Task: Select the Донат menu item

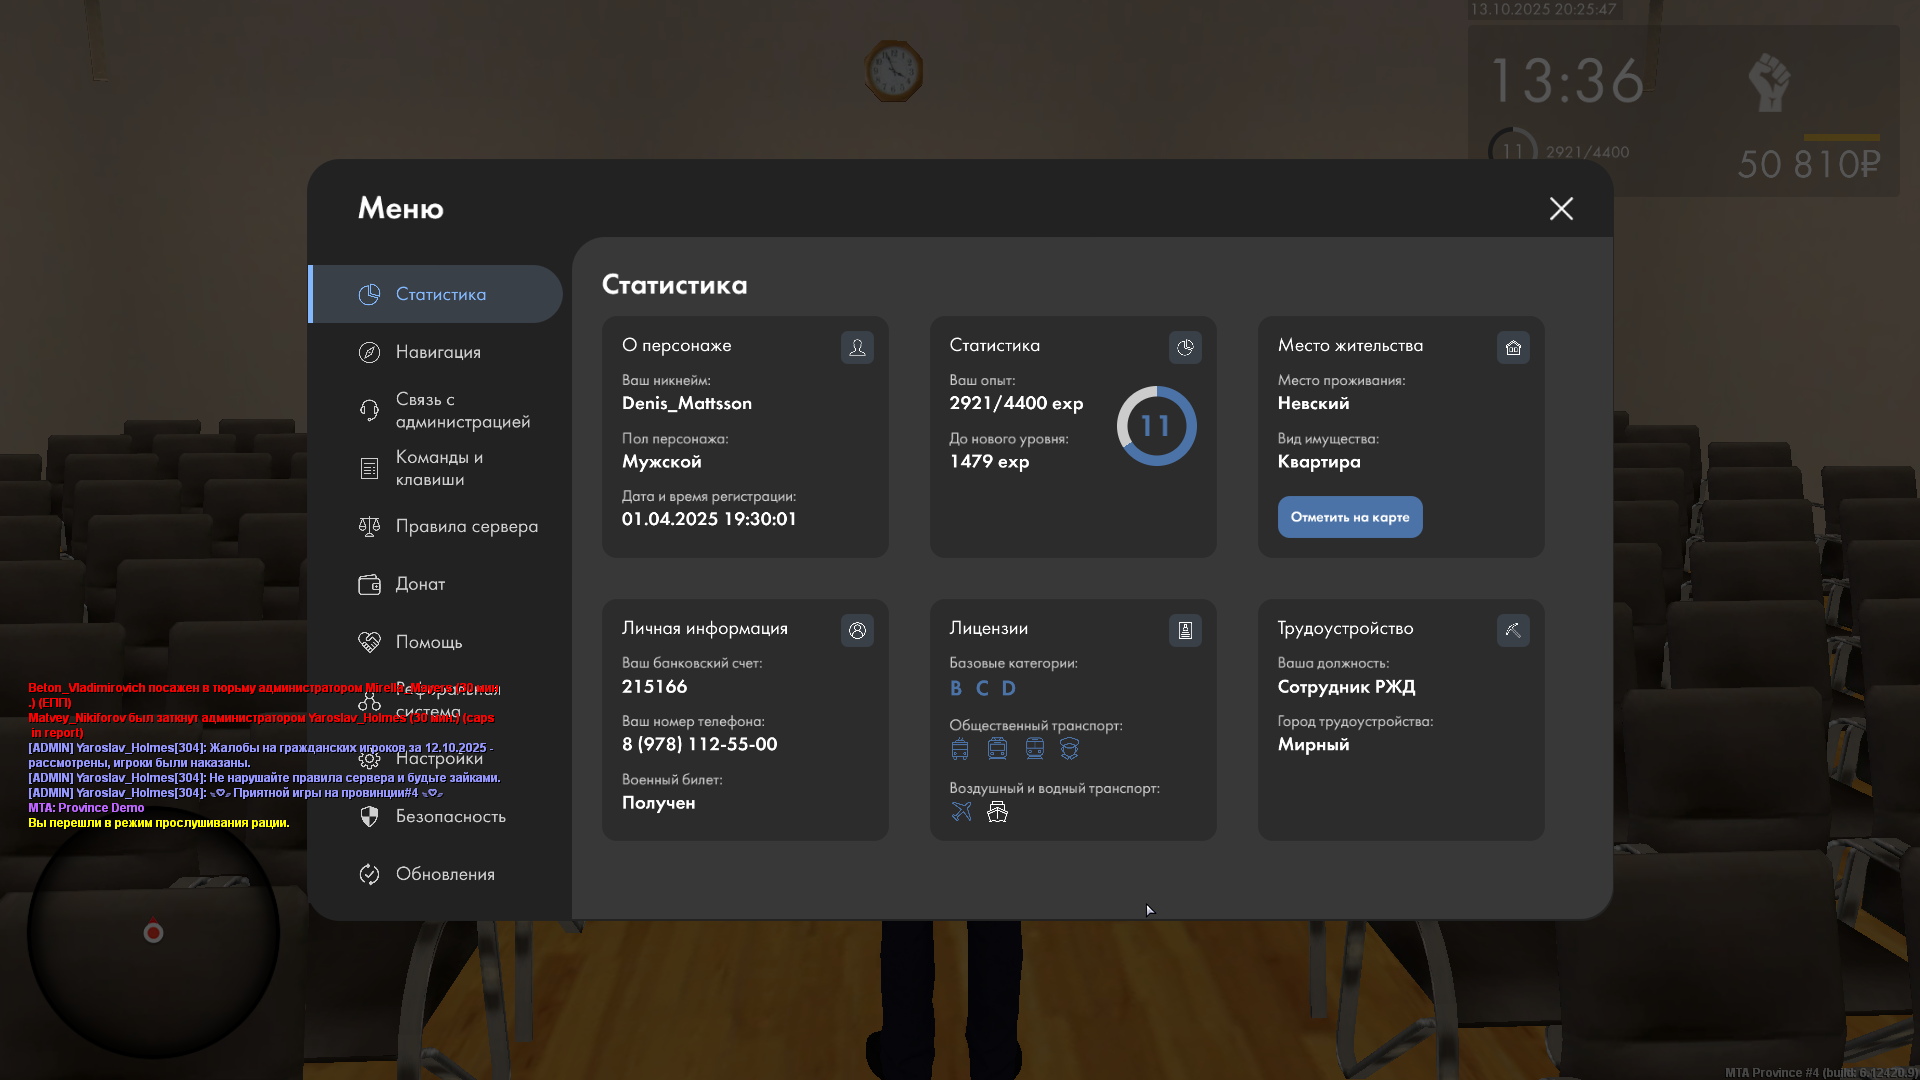Action: [x=420, y=585]
